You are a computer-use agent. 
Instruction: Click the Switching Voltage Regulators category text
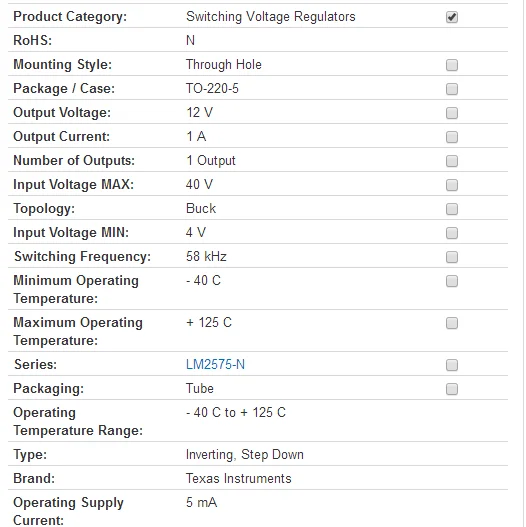[x=271, y=17]
